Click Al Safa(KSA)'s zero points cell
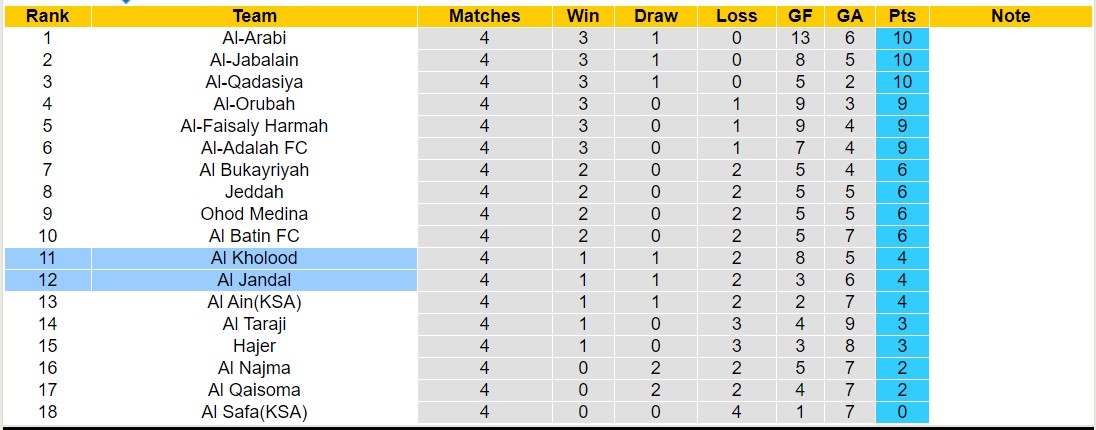This screenshot has width=1096, height=430. point(901,412)
